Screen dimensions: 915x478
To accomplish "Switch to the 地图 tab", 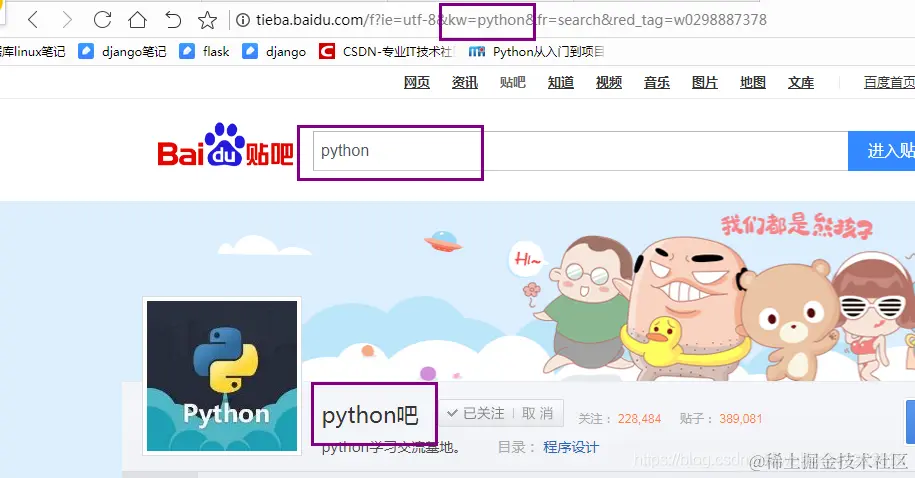I will point(753,83).
